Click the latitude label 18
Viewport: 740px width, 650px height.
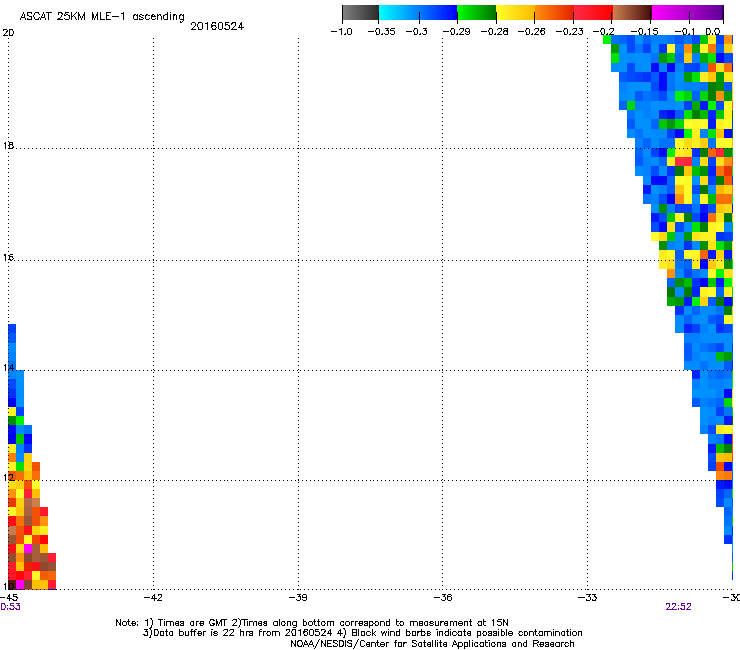pyautogui.click(x=8, y=145)
